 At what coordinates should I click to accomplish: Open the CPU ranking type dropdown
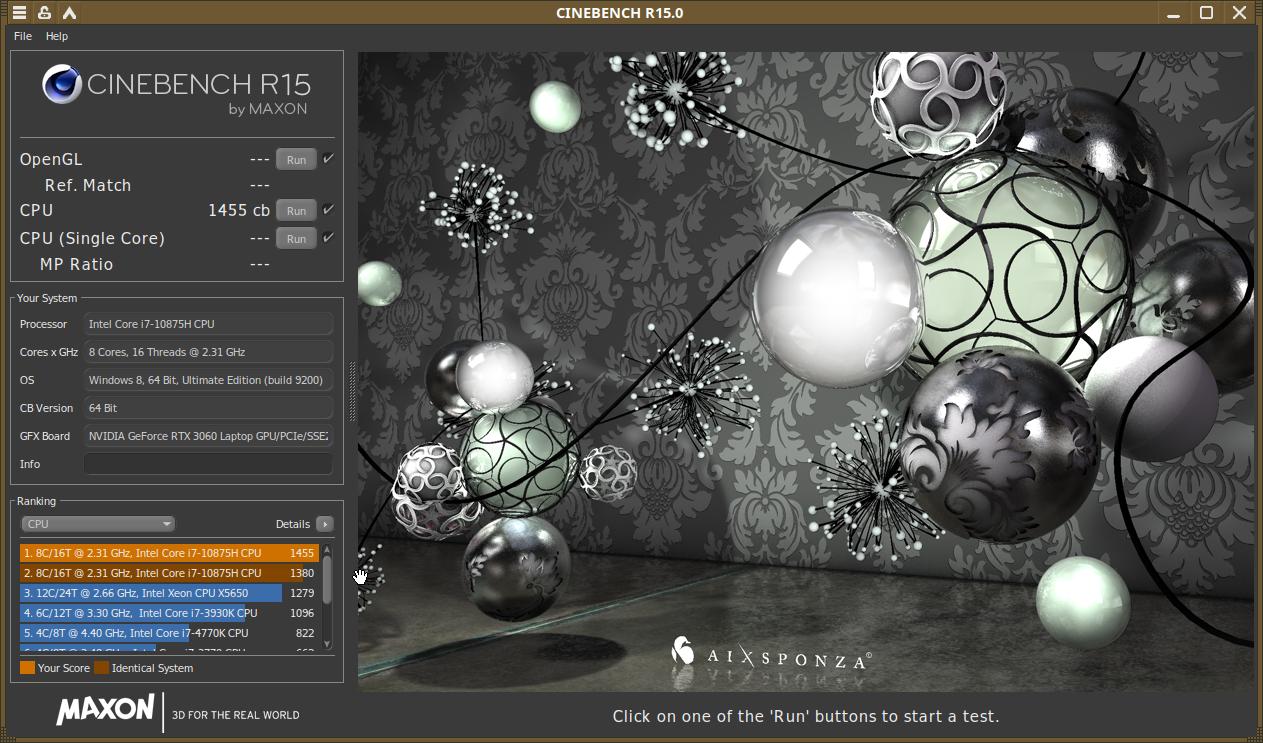(x=98, y=524)
